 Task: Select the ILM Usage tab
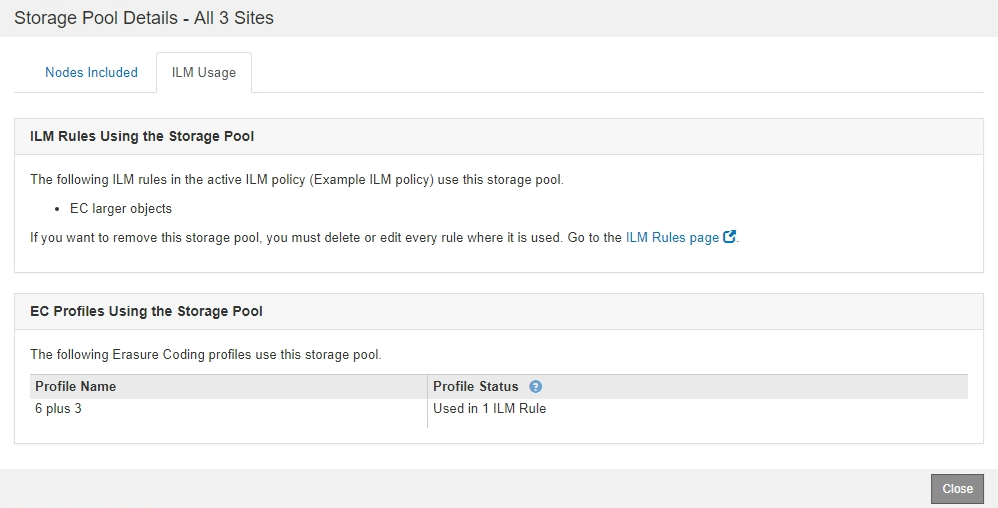[x=204, y=73]
